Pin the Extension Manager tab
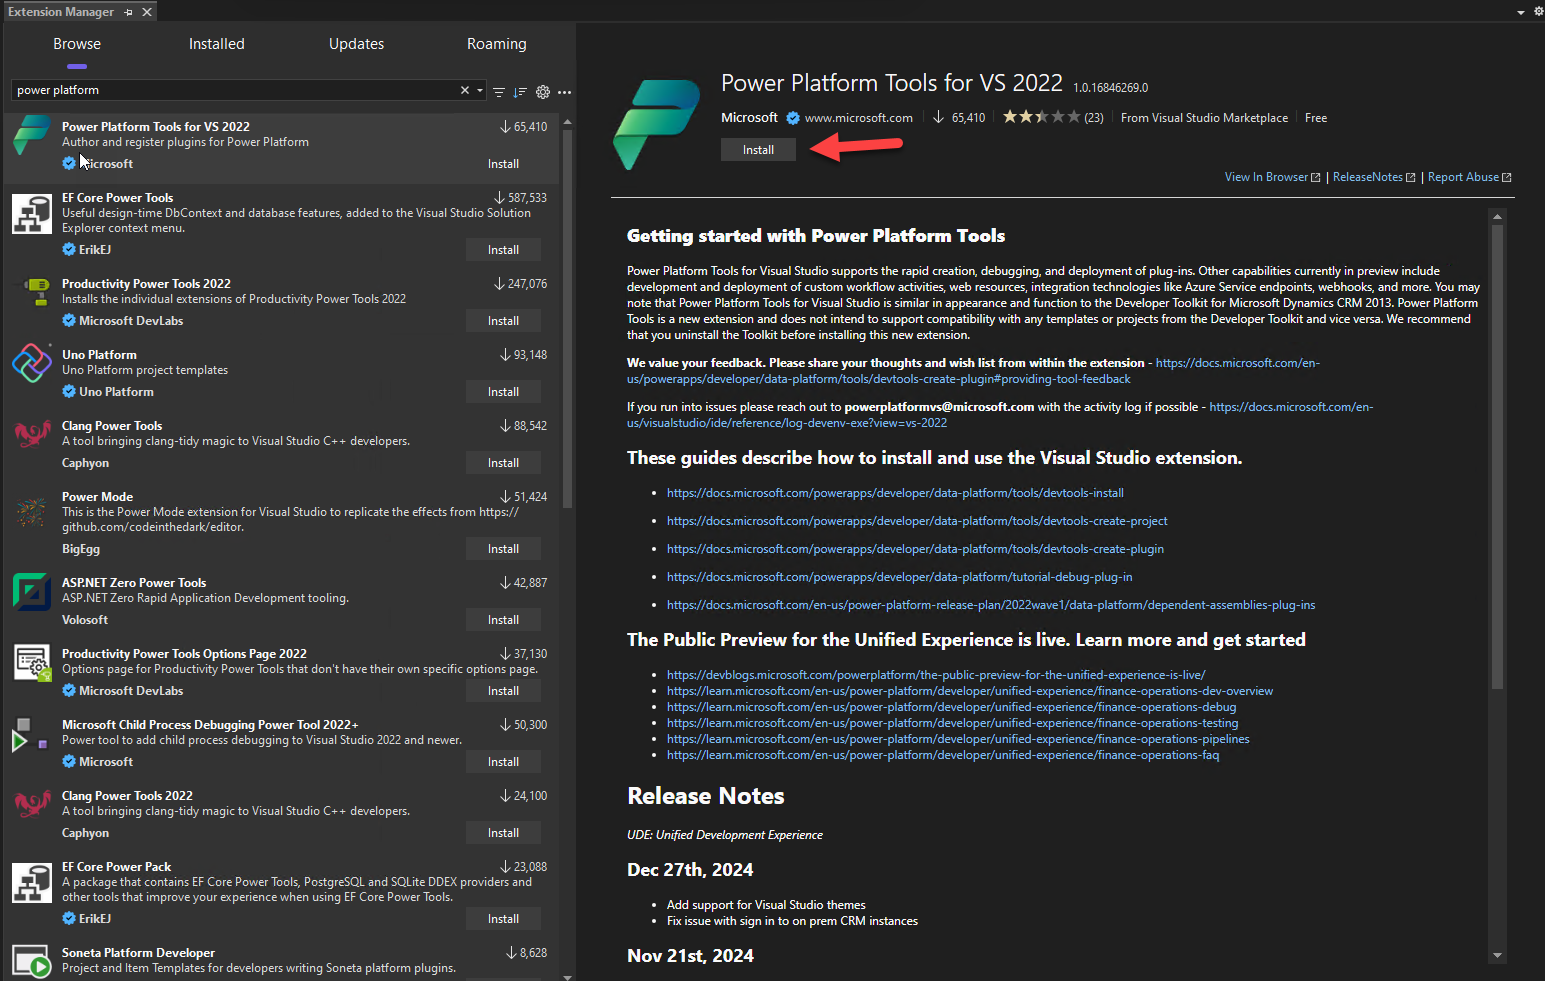The image size is (1545, 981). (129, 12)
